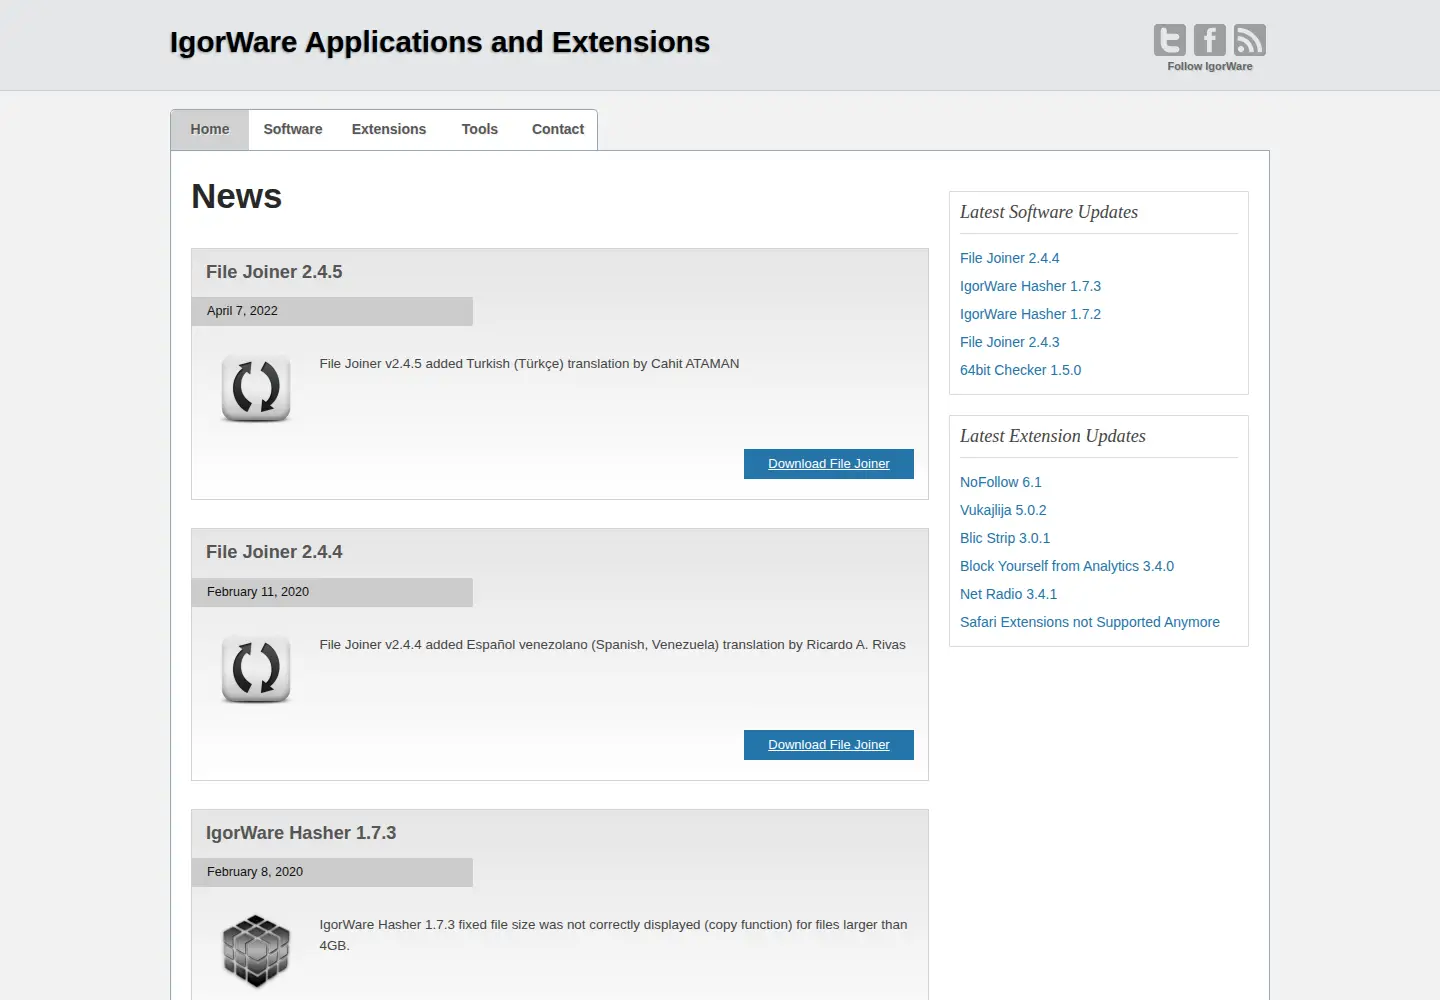The image size is (1440, 1000).
Task: Open Safari Extensions not Supported Anymore link
Action: pos(1090,622)
